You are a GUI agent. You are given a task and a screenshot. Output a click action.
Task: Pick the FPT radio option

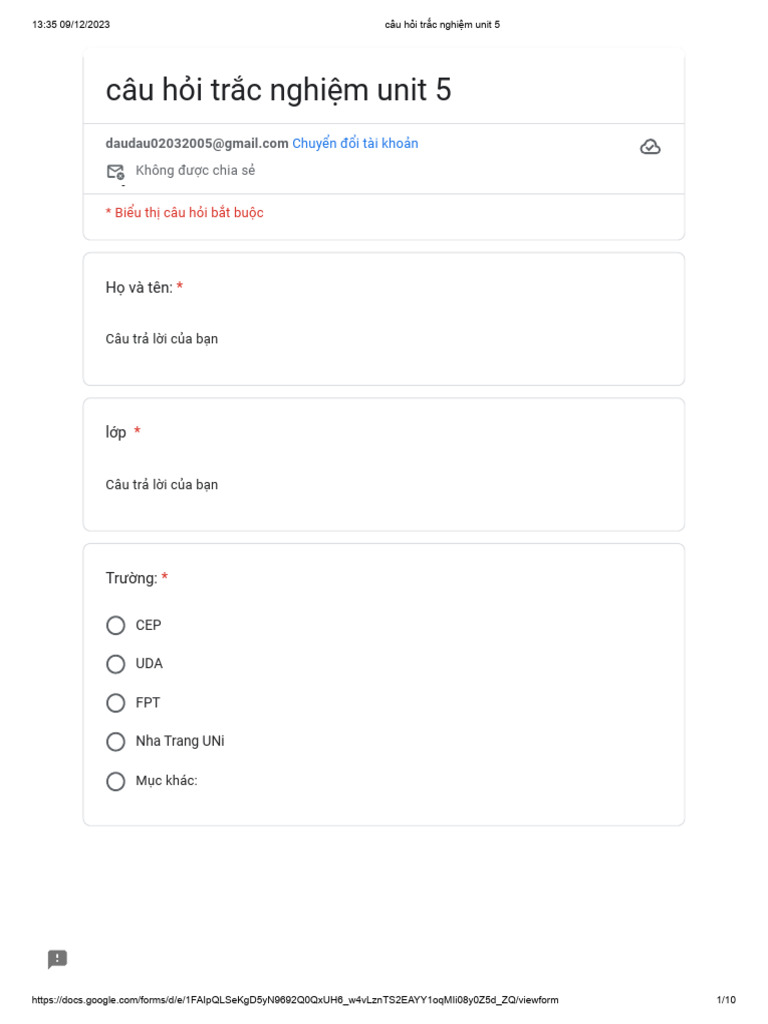point(116,703)
